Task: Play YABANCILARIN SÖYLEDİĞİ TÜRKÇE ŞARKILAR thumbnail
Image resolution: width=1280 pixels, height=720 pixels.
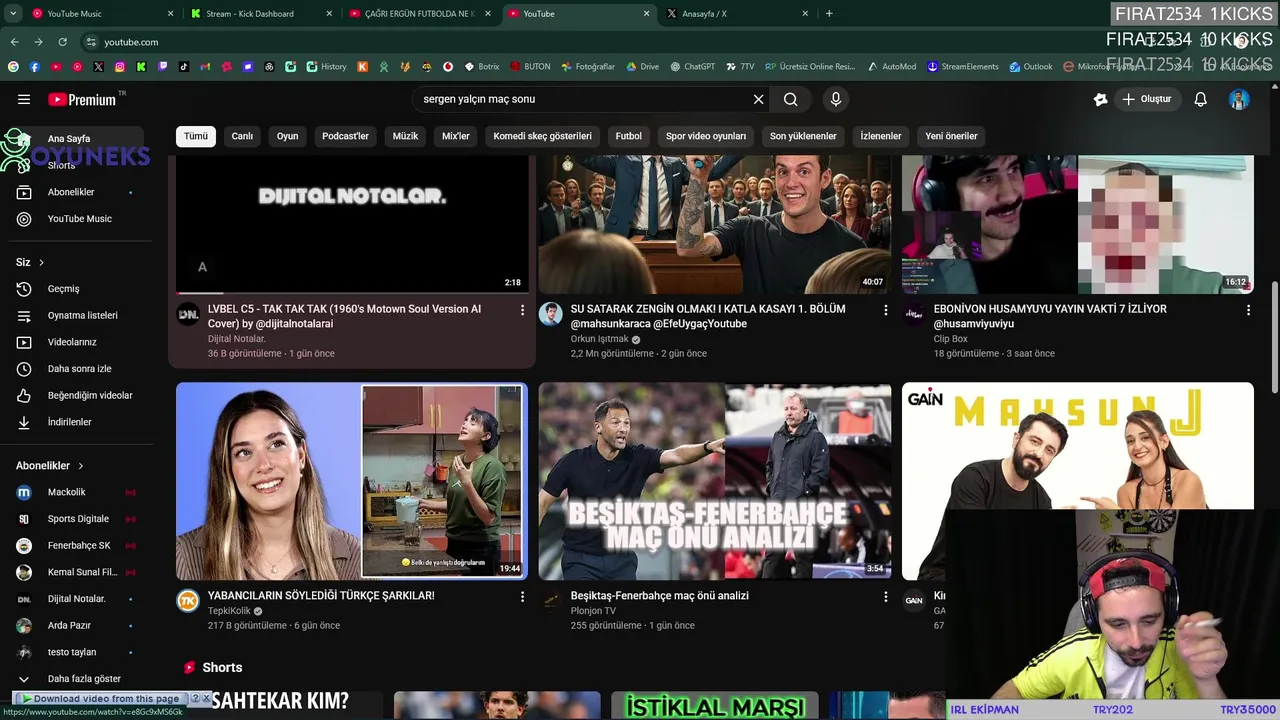Action: [x=352, y=481]
